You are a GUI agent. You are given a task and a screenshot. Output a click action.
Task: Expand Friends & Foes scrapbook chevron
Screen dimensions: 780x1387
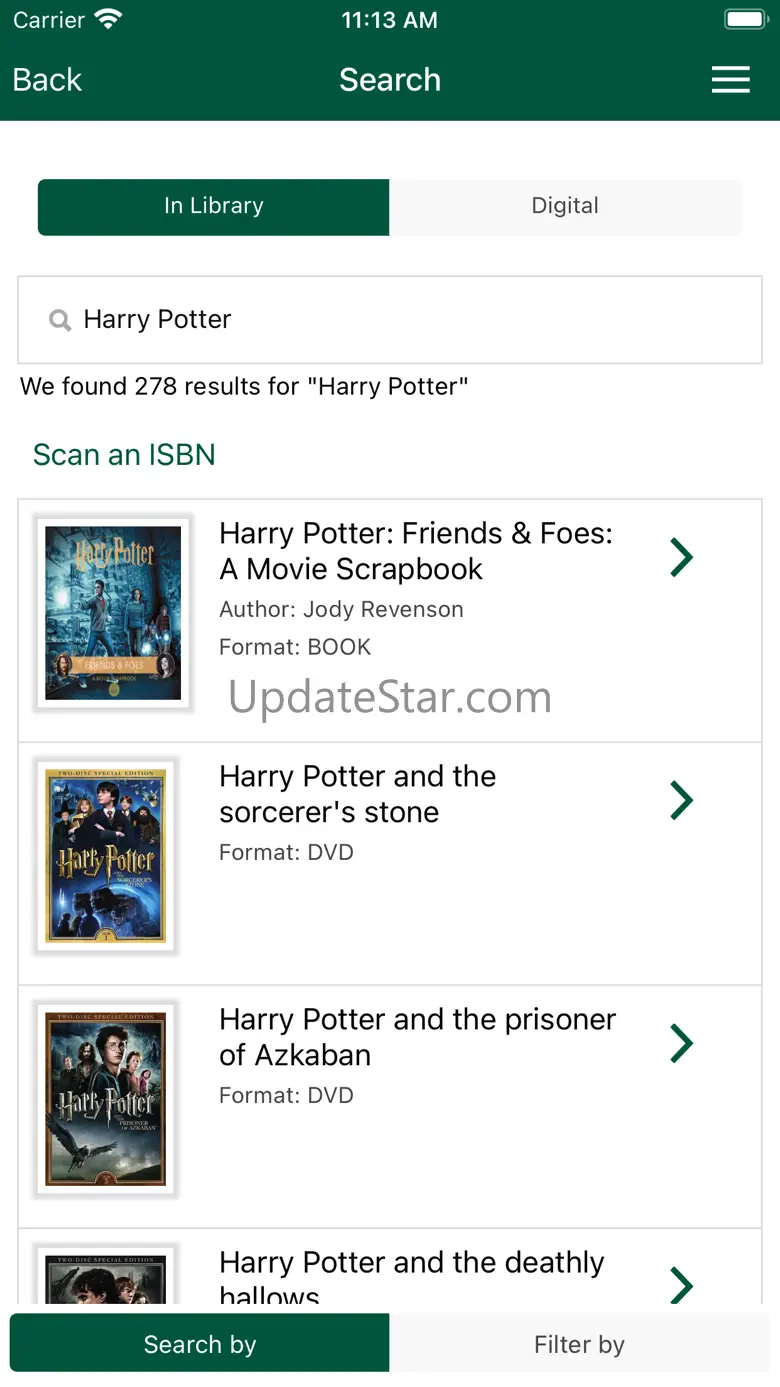(681, 557)
